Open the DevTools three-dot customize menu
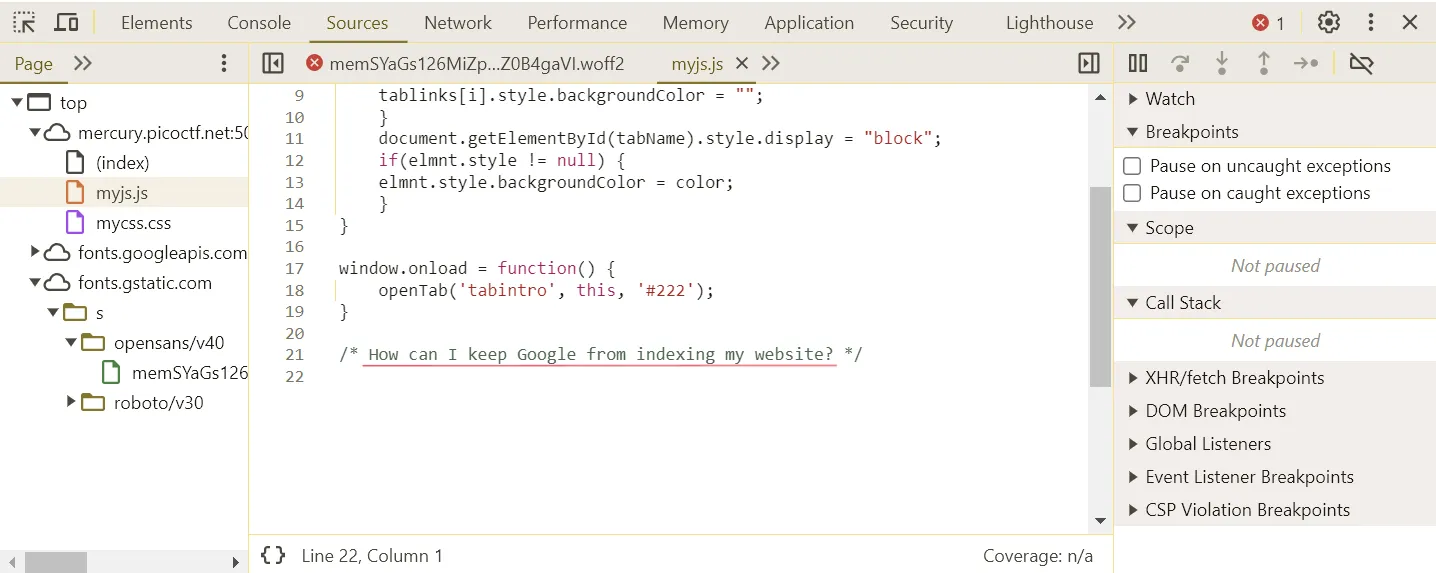 point(1371,22)
